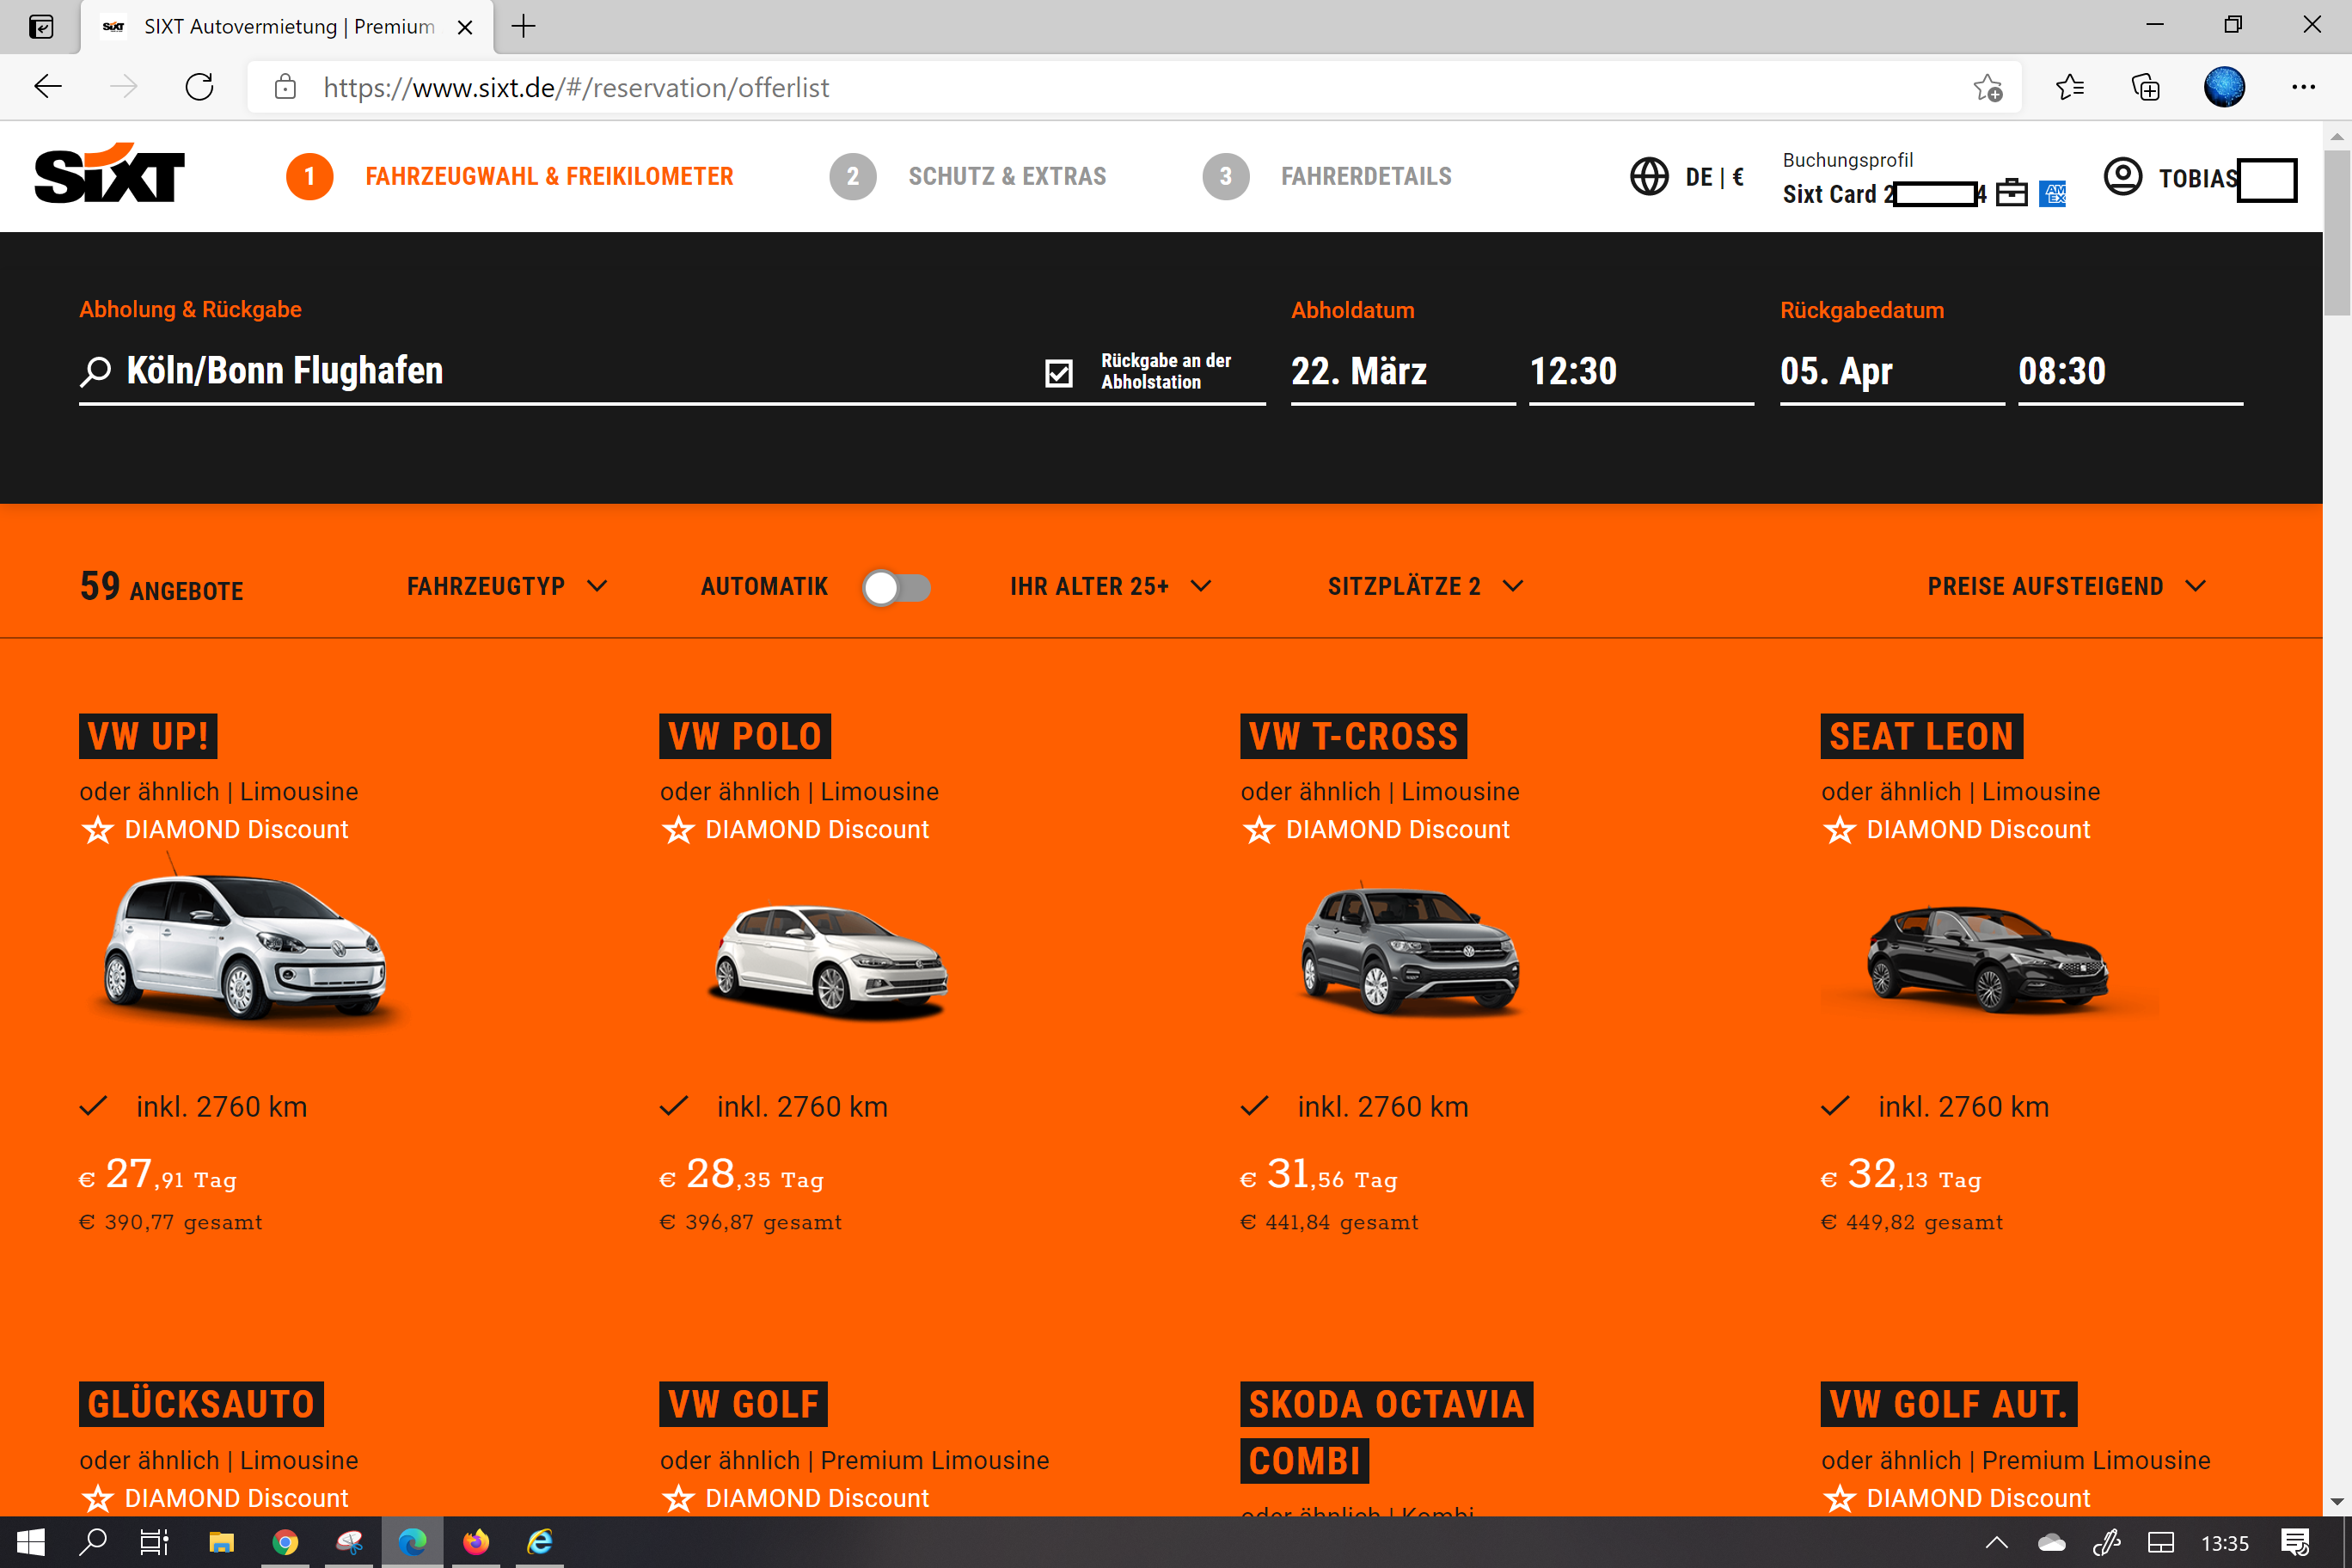Expand the Fahrzeugtyp filter

507,586
